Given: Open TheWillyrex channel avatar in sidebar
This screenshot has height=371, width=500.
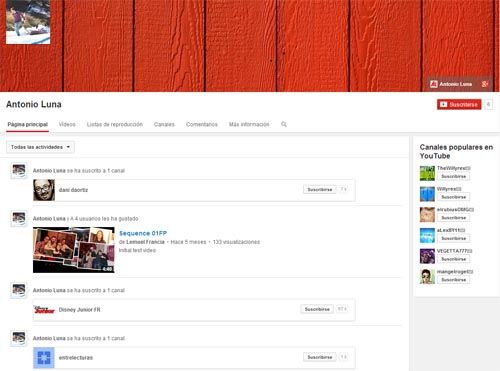Looking at the screenshot, I should pos(427,173).
